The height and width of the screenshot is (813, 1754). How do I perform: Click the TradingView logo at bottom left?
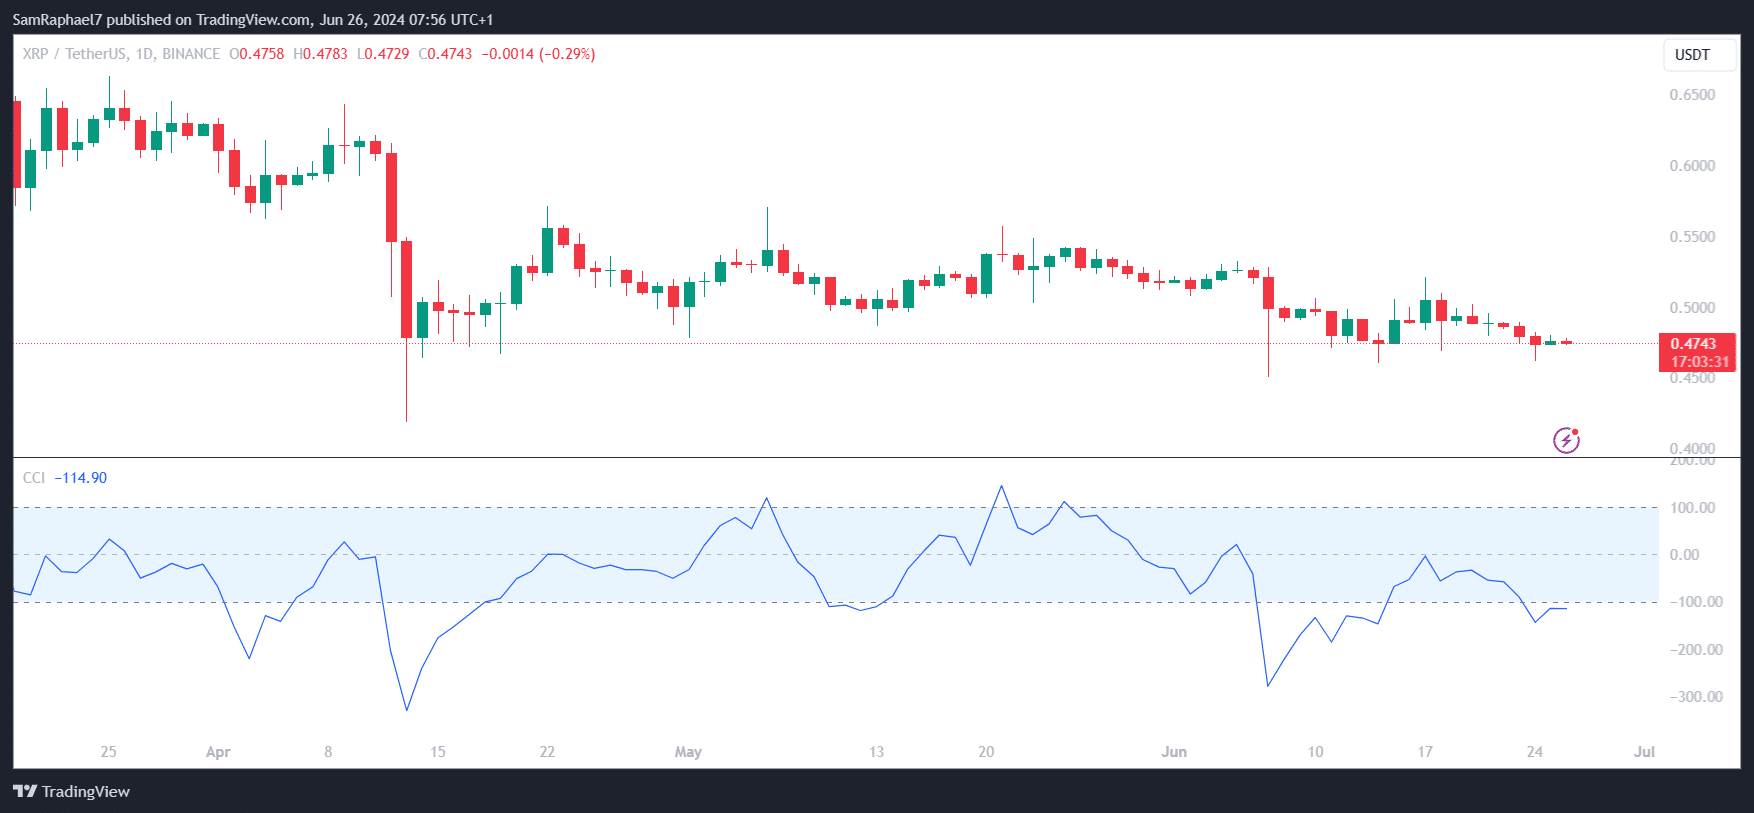[x=72, y=791]
